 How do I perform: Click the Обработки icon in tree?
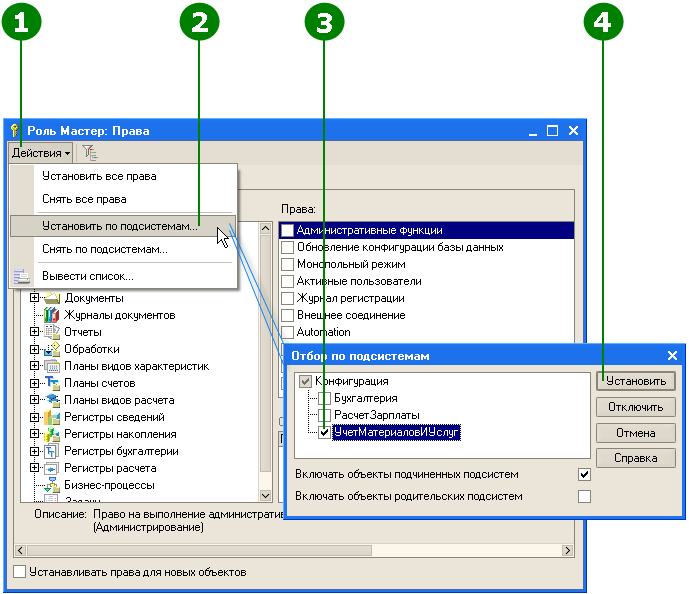[x=52, y=349]
